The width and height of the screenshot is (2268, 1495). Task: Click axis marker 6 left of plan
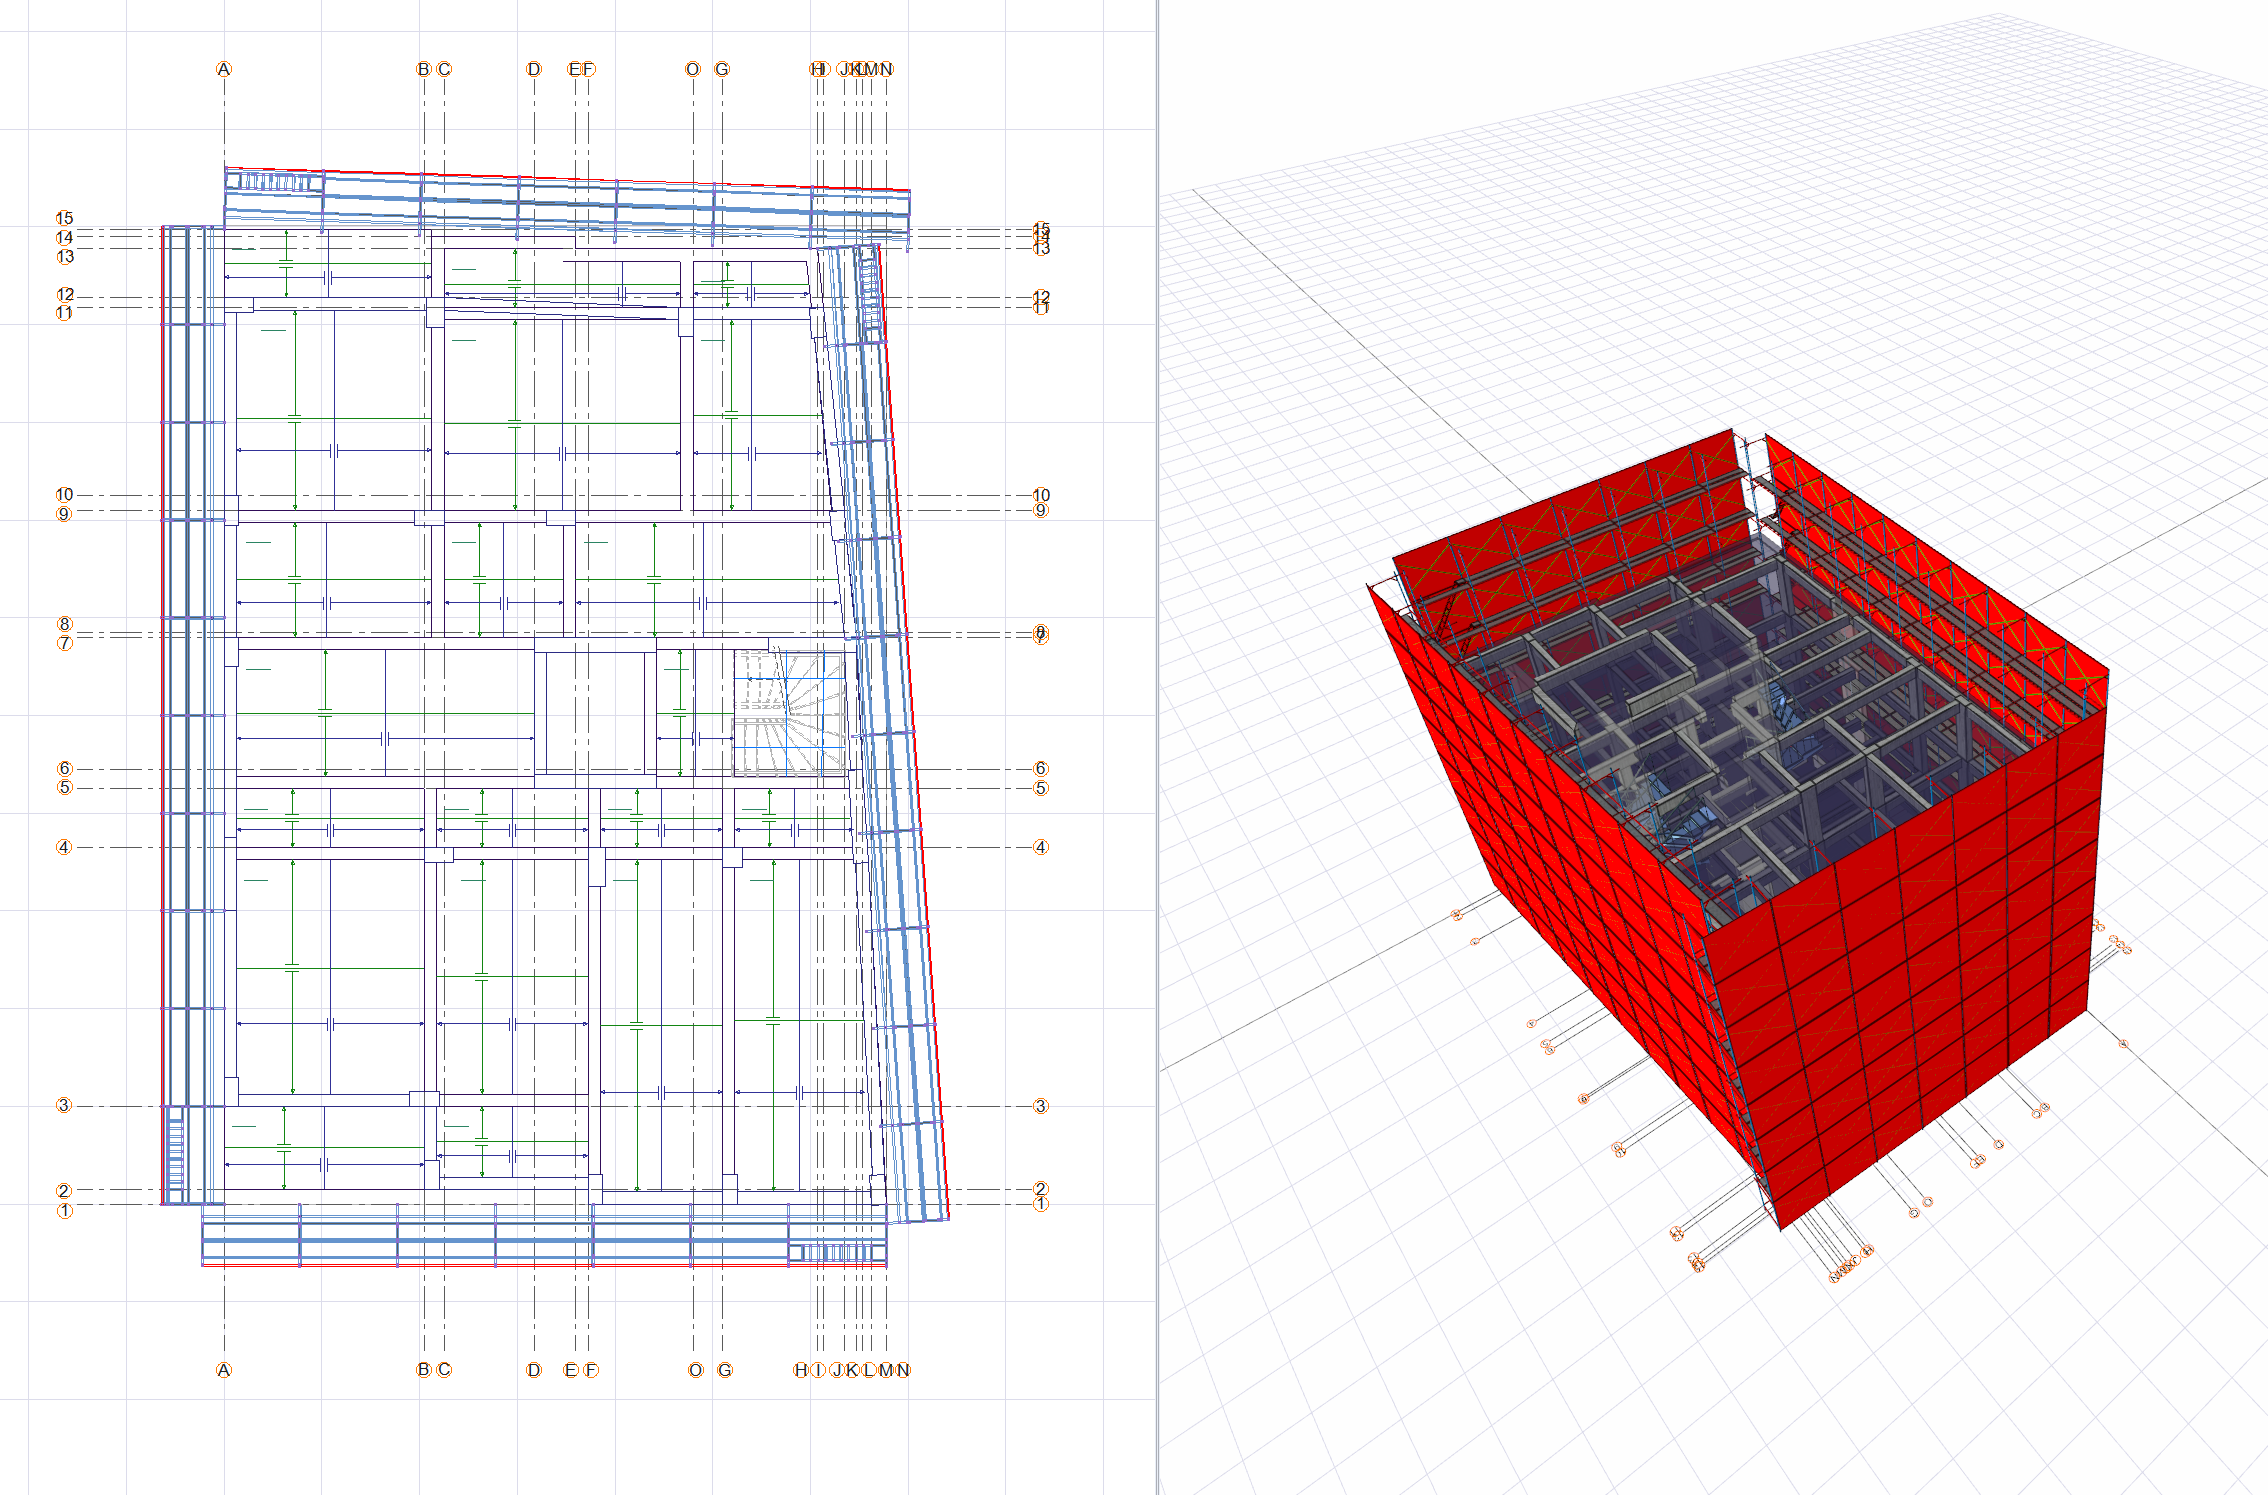tap(65, 769)
